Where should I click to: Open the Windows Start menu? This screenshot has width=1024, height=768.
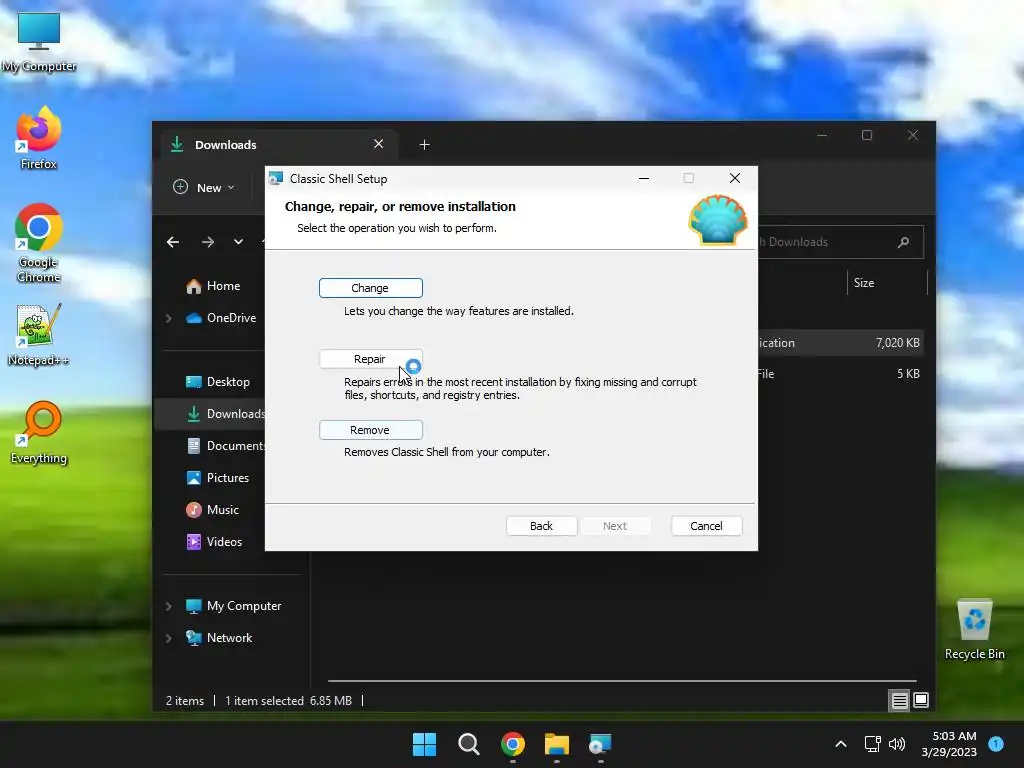424,744
